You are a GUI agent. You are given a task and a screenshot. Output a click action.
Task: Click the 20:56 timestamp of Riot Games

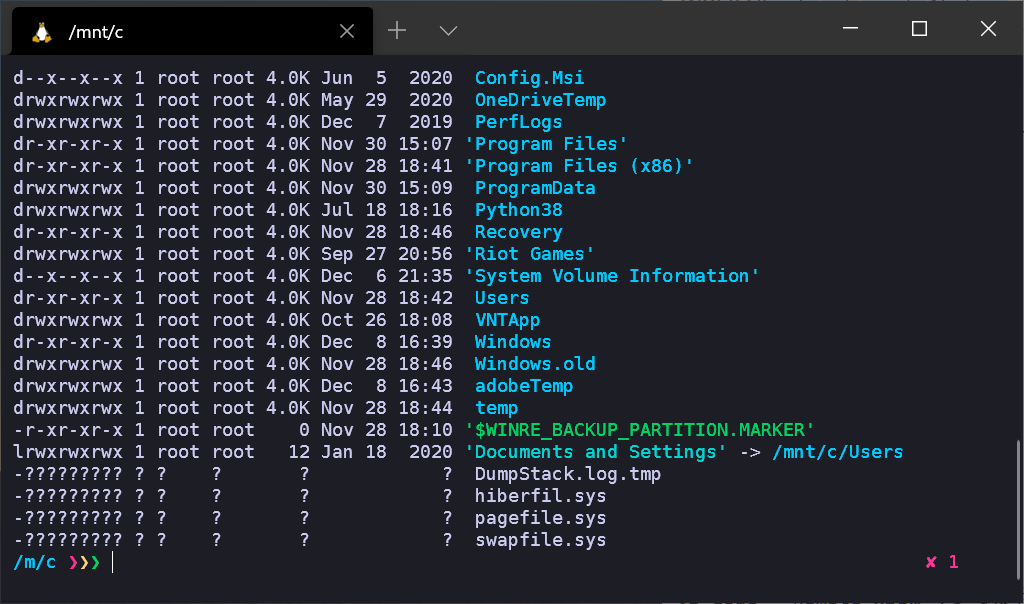(x=425, y=254)
